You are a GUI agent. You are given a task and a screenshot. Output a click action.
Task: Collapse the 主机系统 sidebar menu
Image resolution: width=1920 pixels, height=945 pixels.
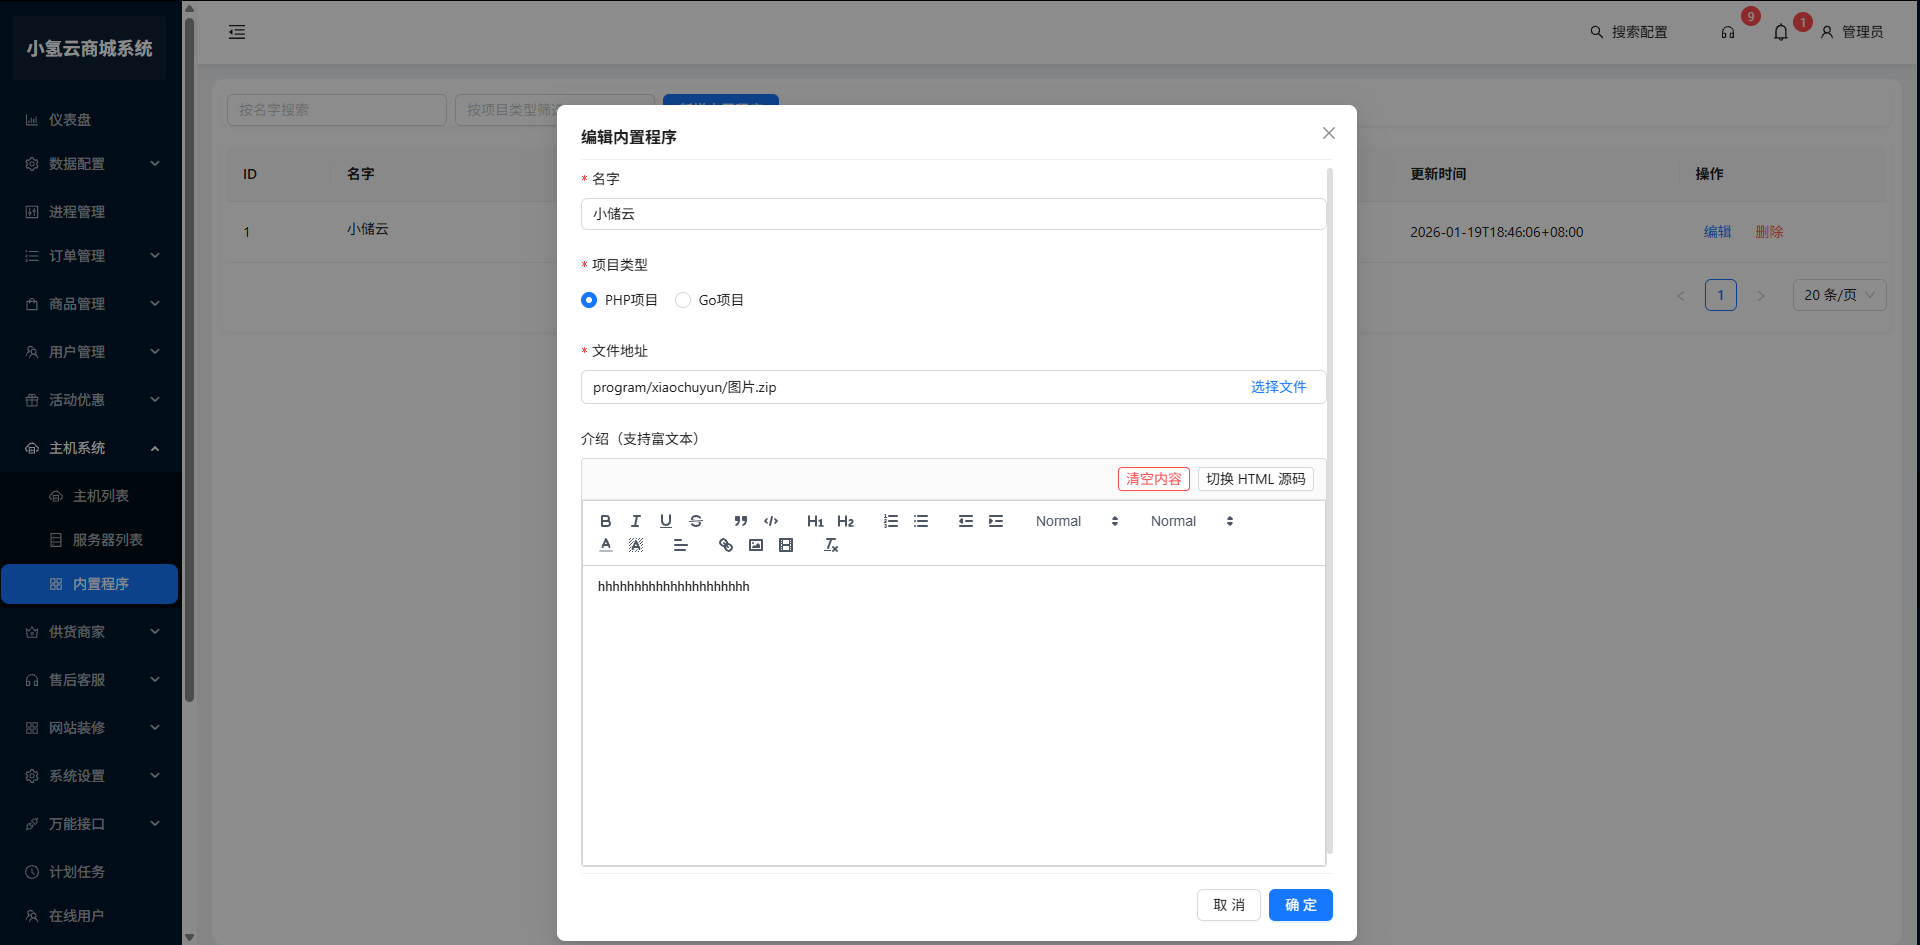90,448
